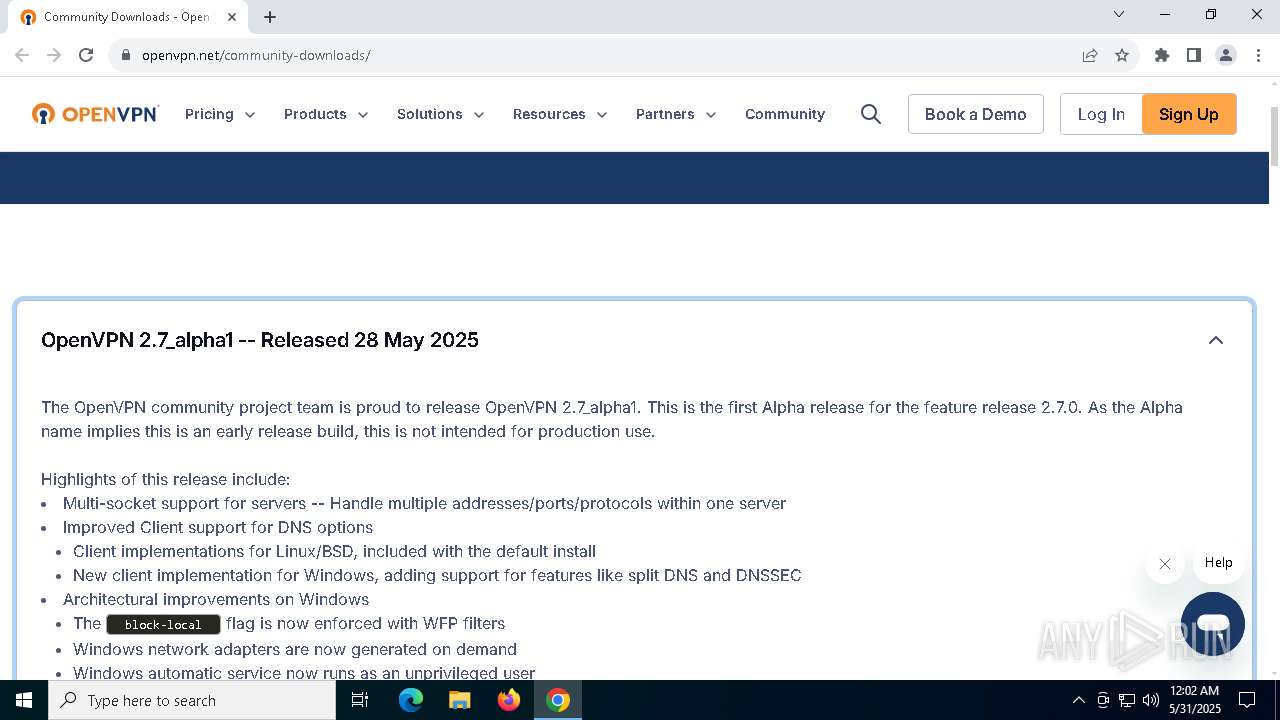Click the page vertical scrollbar thumb
The image size is (1280, 720).
(1274, 136)
